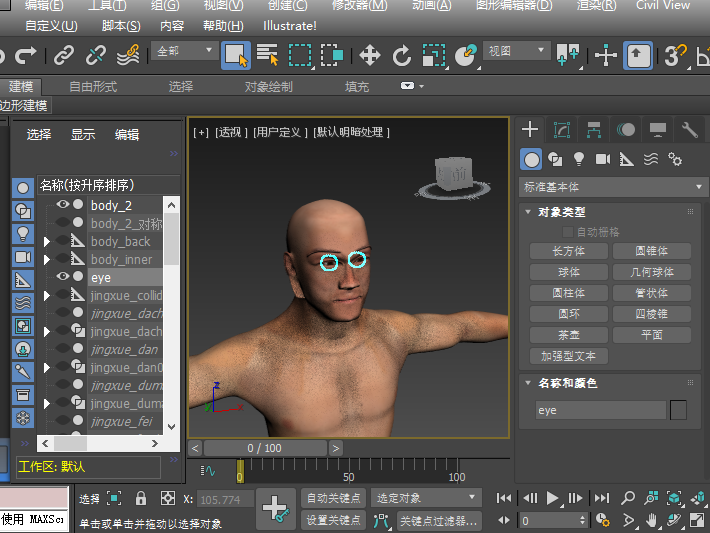Image resolution: width=710 pixels, height=533 pixels.
Task: Click the Select Object arrow tool
Action: pos(236,55)
